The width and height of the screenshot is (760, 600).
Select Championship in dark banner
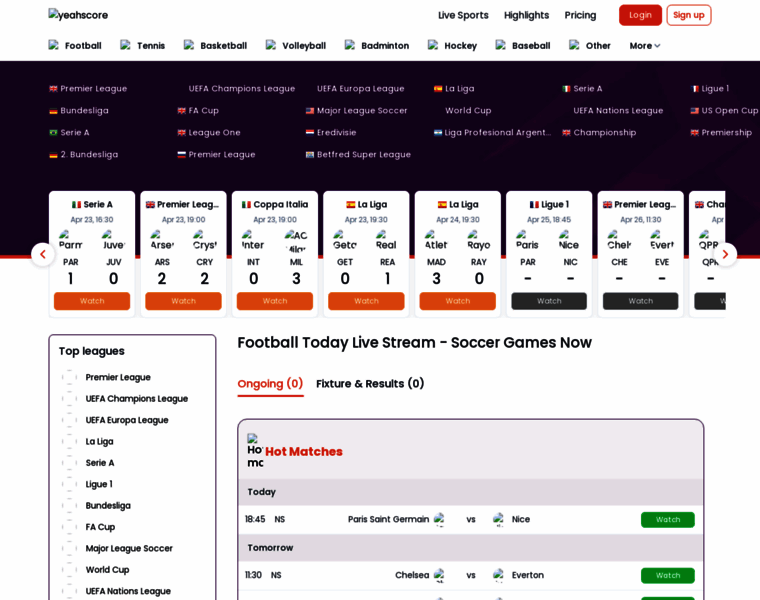pos(599,132)
